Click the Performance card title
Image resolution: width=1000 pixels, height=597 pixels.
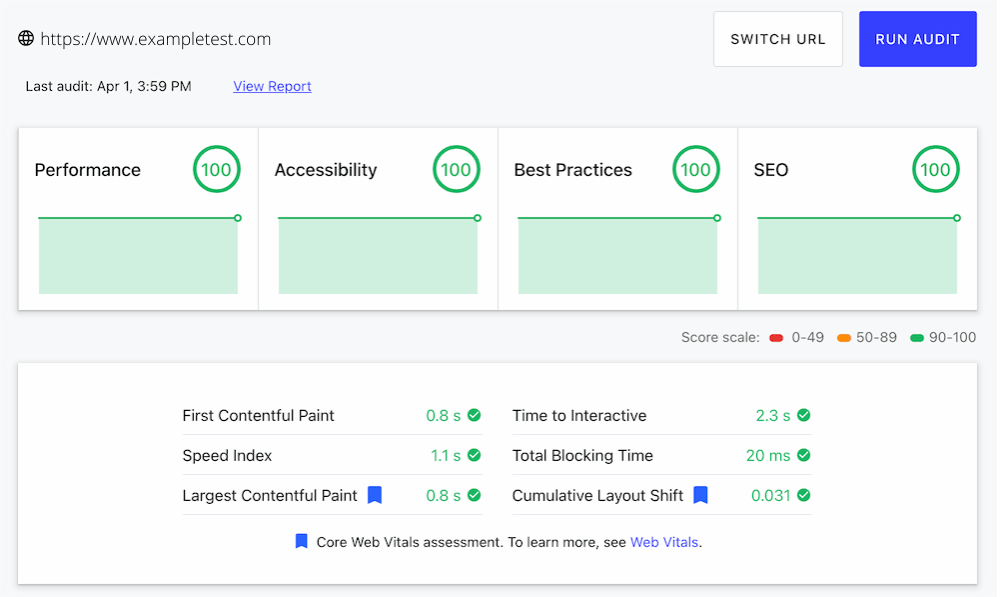(x=87, y=170)
